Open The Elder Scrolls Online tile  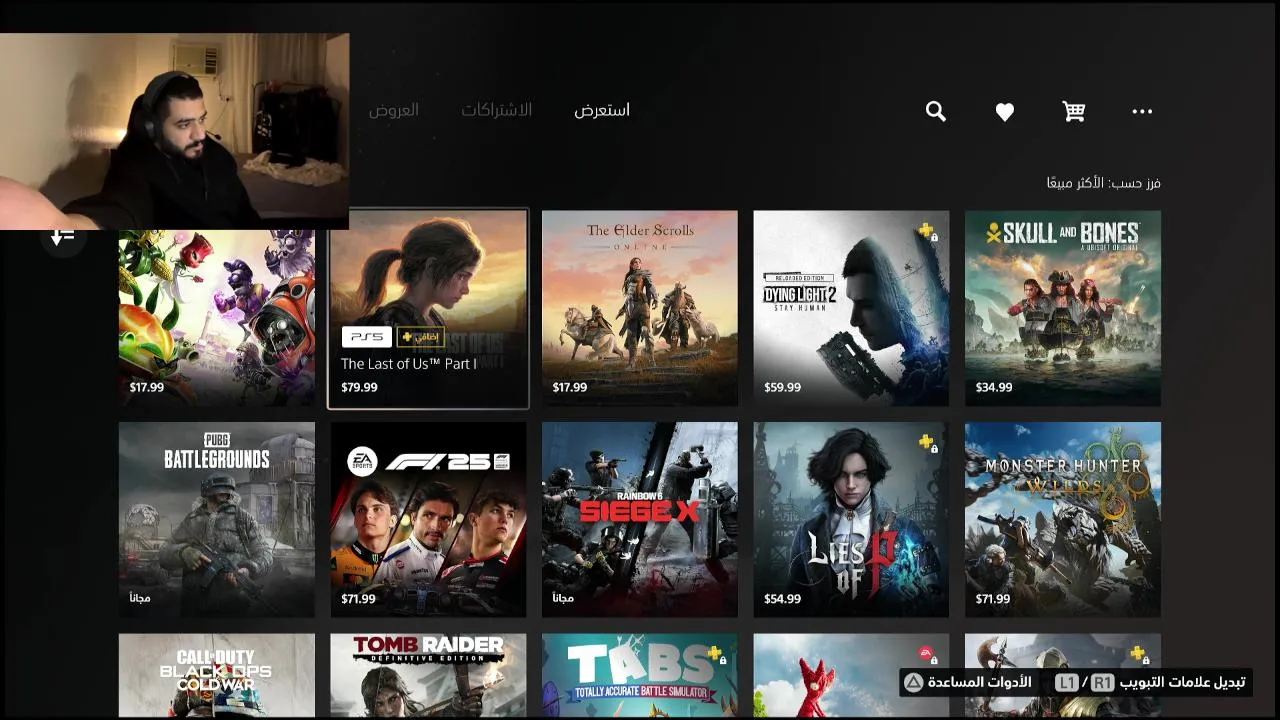pyautogui.click(x=640, y=308)
